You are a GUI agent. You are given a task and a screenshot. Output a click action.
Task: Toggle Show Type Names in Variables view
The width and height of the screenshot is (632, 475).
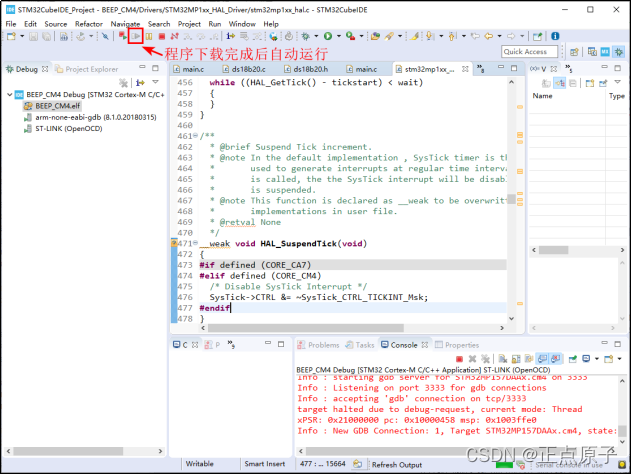546,83
